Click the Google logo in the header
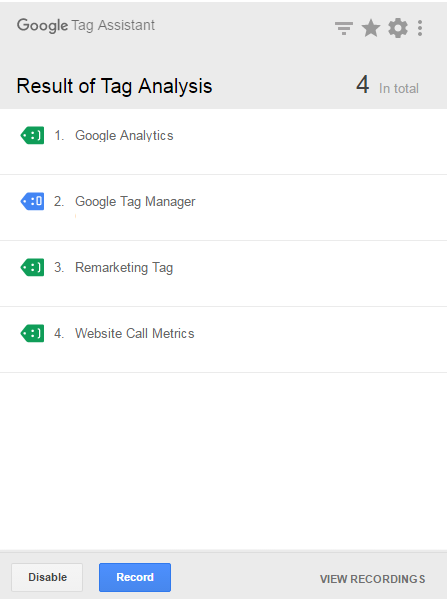448x599 pixels. [42, 26]
